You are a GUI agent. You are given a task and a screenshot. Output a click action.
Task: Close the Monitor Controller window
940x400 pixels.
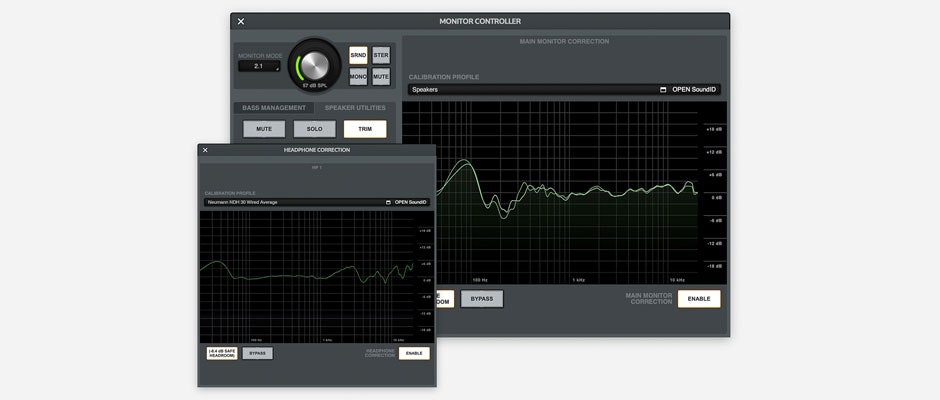coord(241,21)
